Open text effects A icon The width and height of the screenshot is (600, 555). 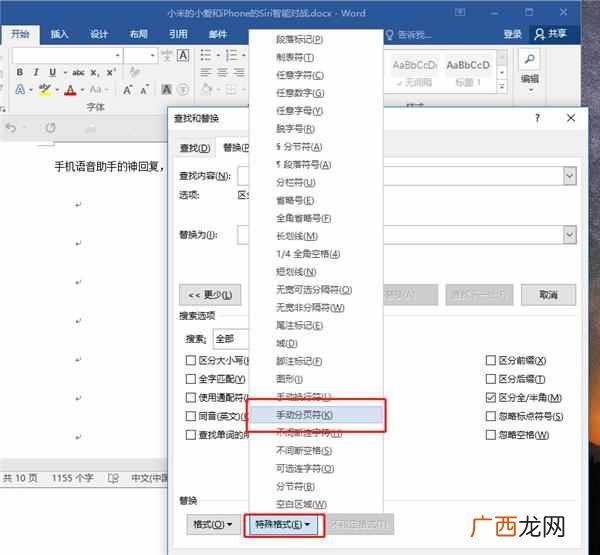(20, 90)
